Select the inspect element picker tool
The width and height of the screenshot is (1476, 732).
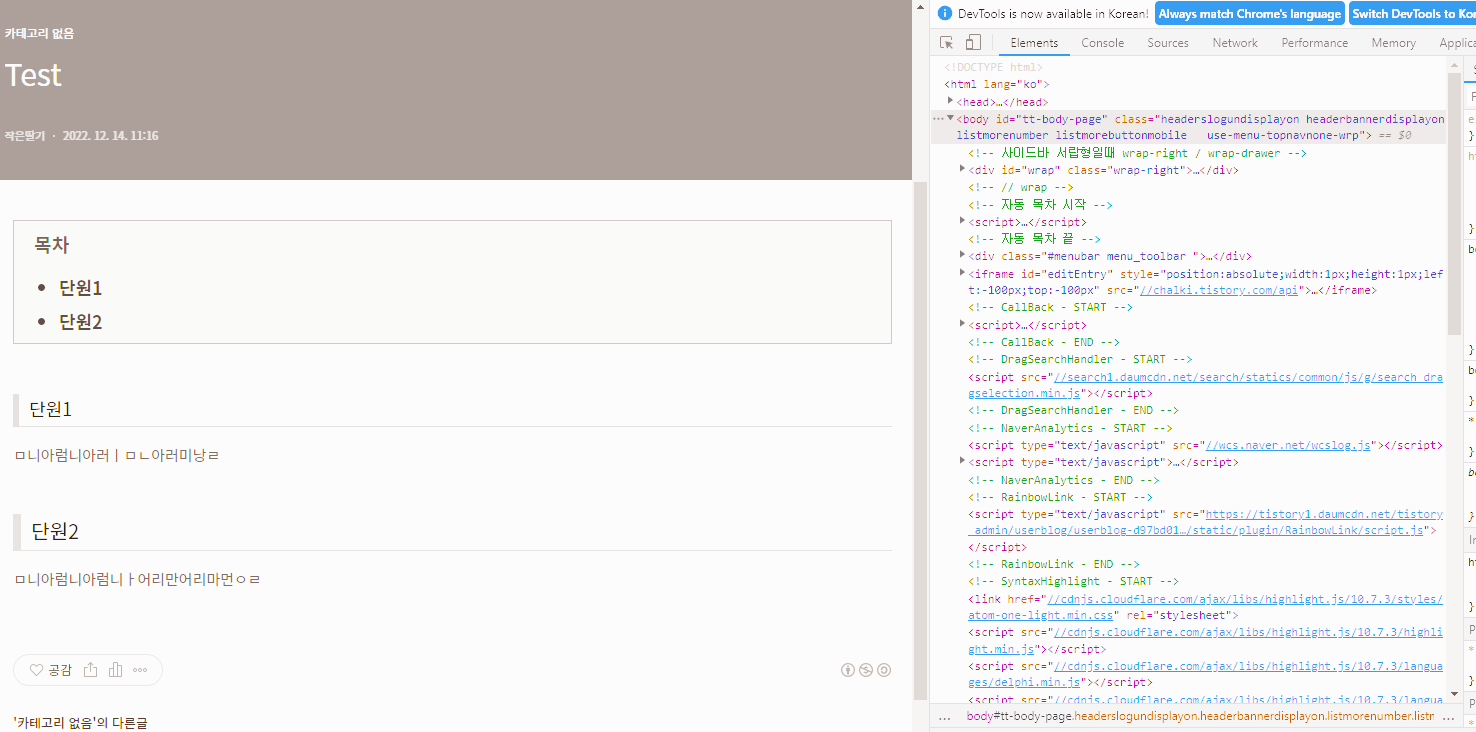tap(946, 43)
